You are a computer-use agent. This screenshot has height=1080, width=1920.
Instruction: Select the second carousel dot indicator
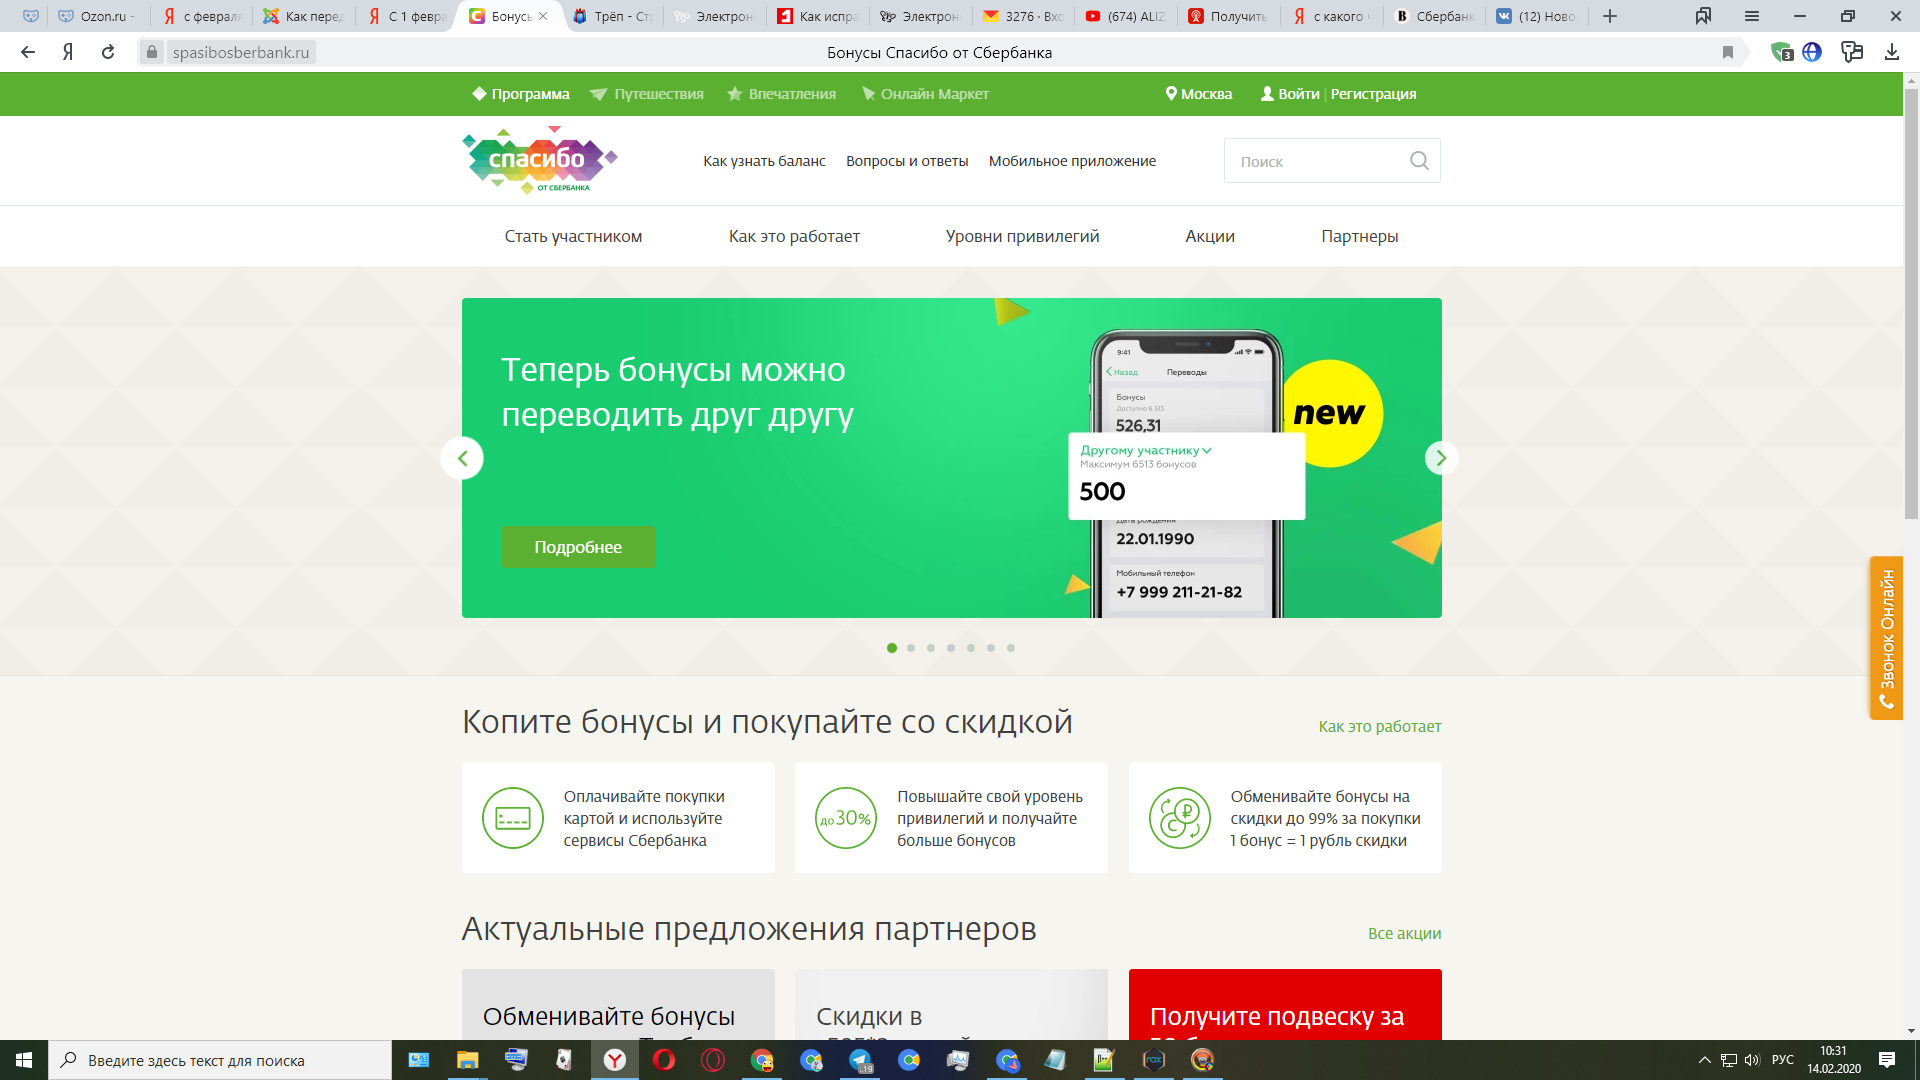(911, 648)
